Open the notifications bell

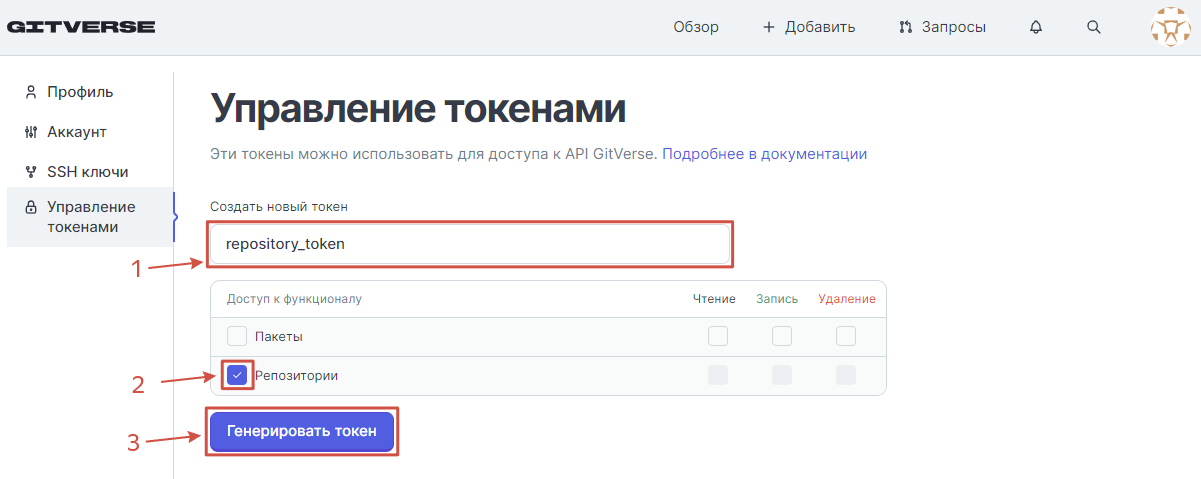(x=1035, y=27)
